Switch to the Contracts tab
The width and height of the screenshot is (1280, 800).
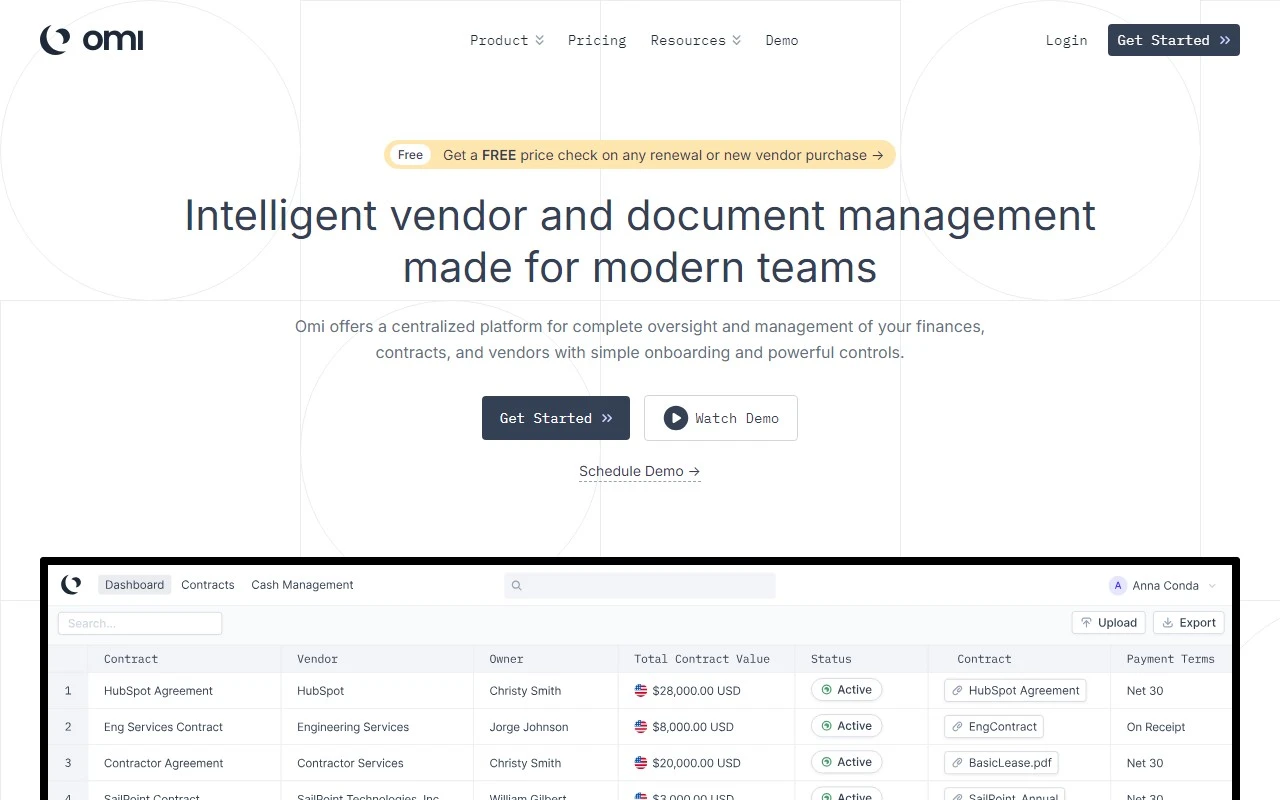click(x=208, y=585)
